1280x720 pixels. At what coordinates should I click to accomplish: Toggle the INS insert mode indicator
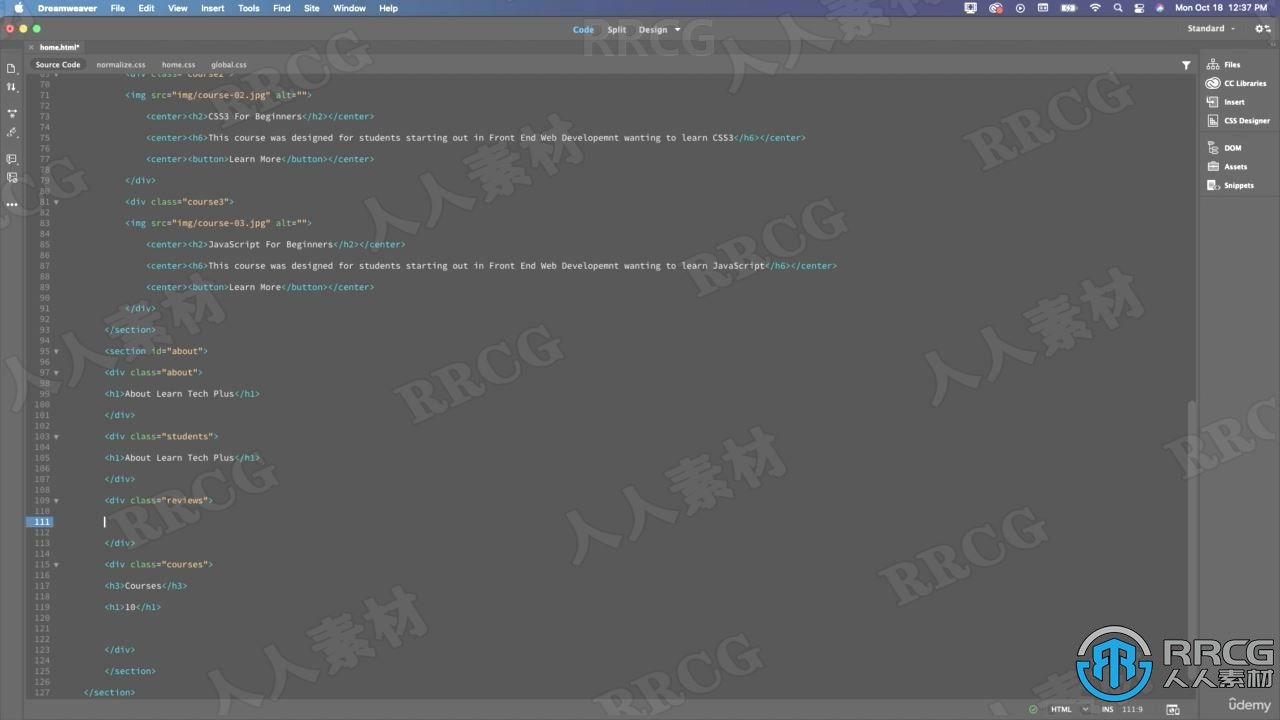(1107, 709)
